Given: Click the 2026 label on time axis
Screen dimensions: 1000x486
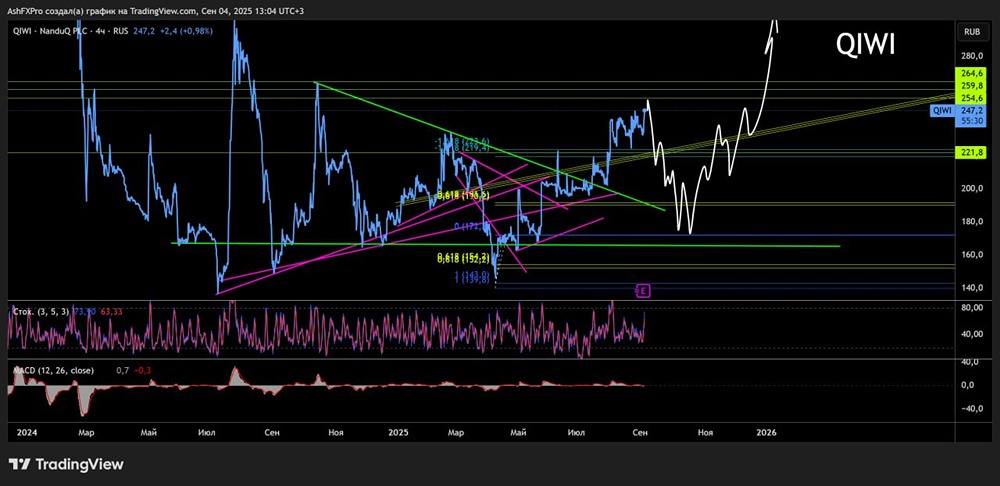Looking at the screenshot, I should click(765, 432).
